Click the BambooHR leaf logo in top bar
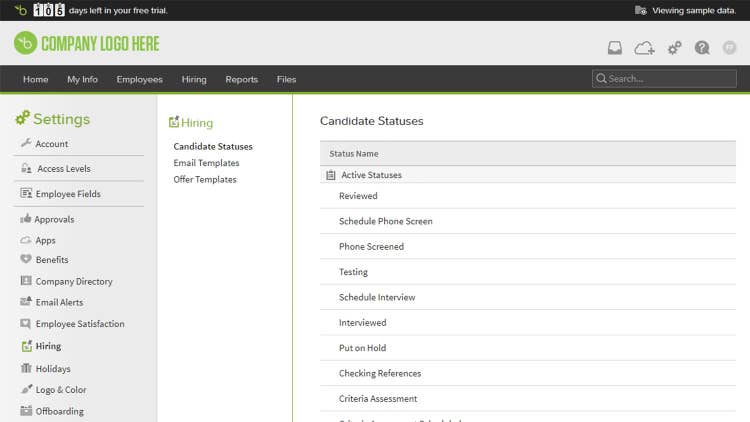 click(21, 10)
